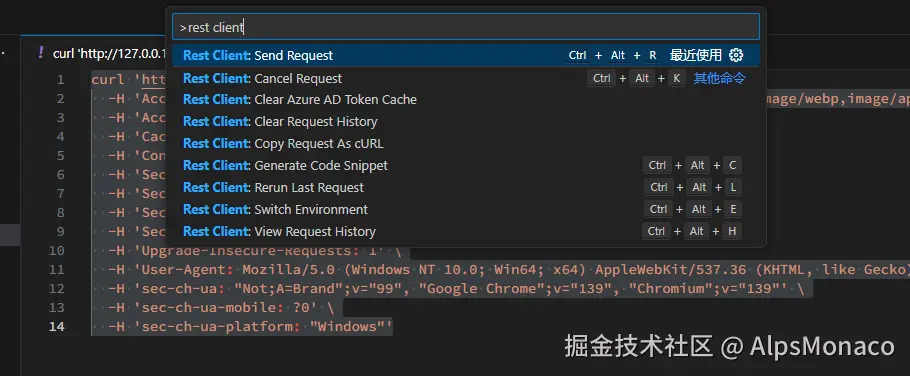The width and height of the screenshot is (910, 376).
Task: Click line number 12 in the gutter
Action: pos(57,289)
